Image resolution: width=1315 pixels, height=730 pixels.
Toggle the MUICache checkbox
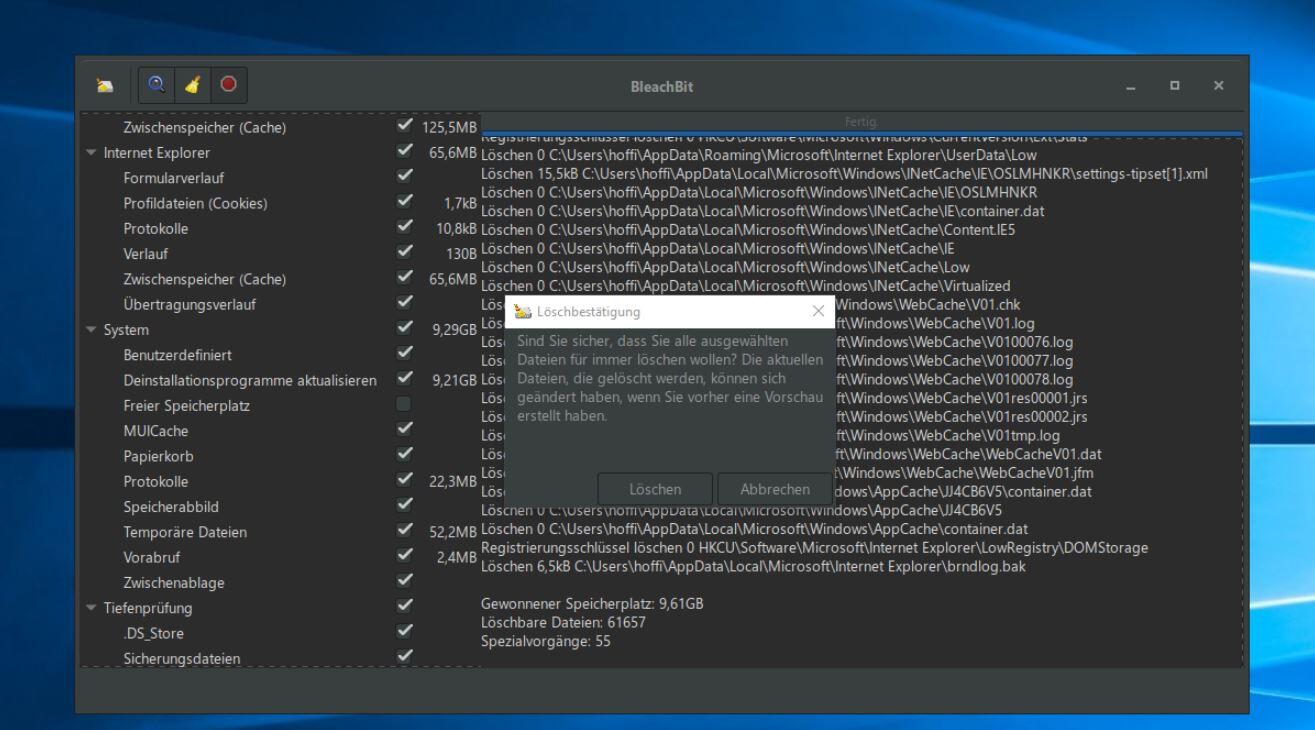point(403,431)
